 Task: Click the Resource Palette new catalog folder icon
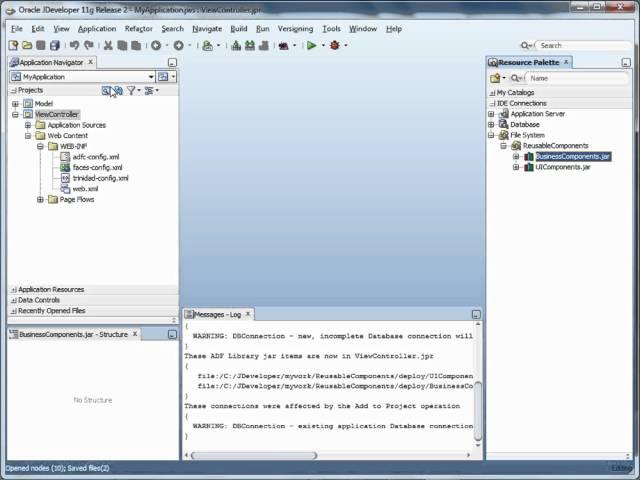[495, 78]
